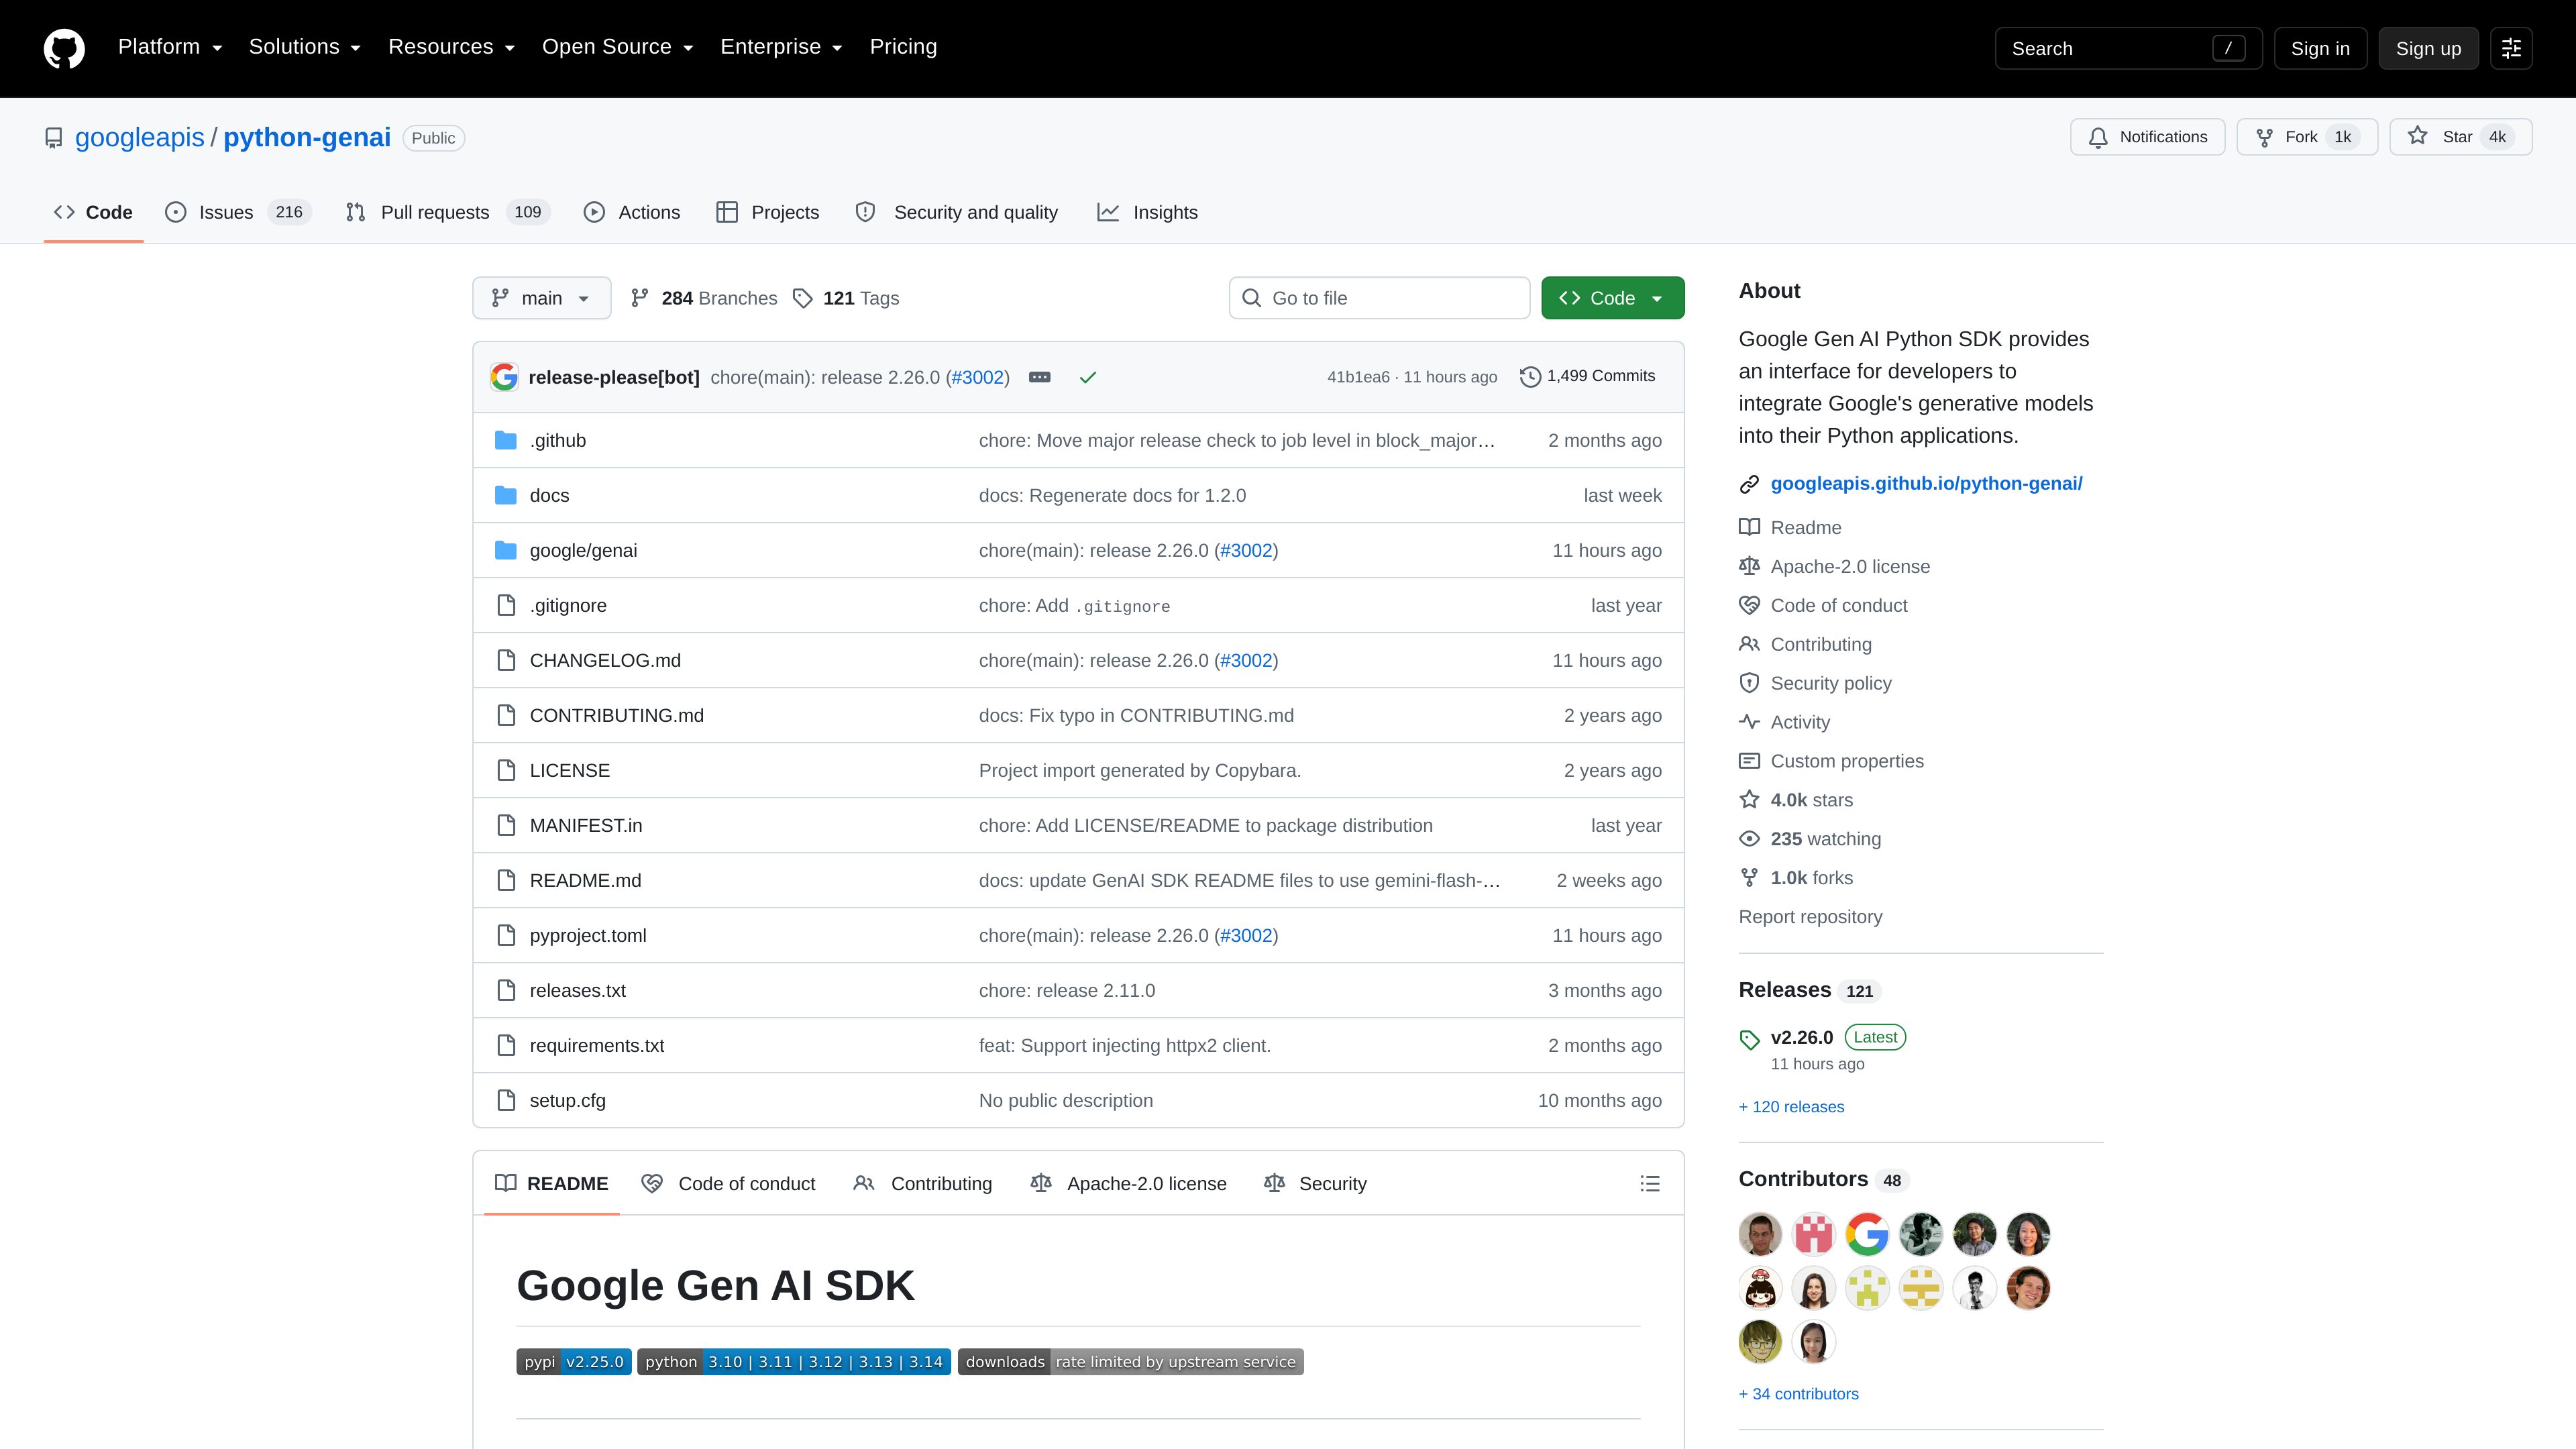Focus the top Search box
Image resolution: width=2576 pixels, height=1449 pixels.
[x=2128, y=48]
